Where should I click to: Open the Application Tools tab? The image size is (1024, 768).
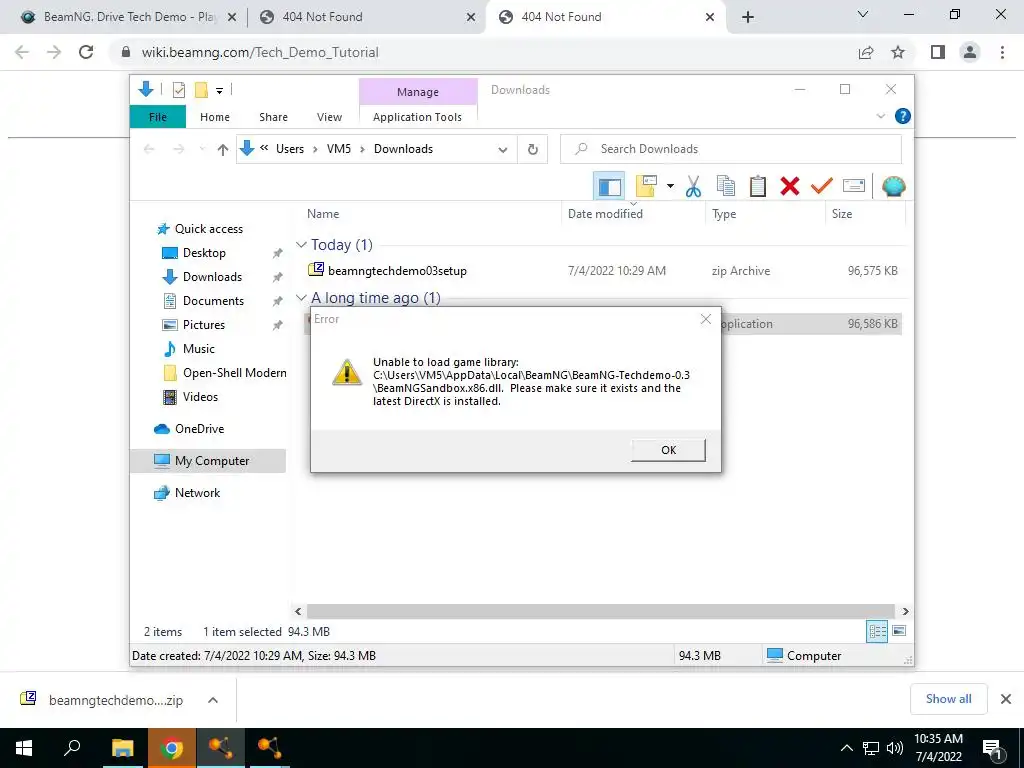(x=417, y=117)
